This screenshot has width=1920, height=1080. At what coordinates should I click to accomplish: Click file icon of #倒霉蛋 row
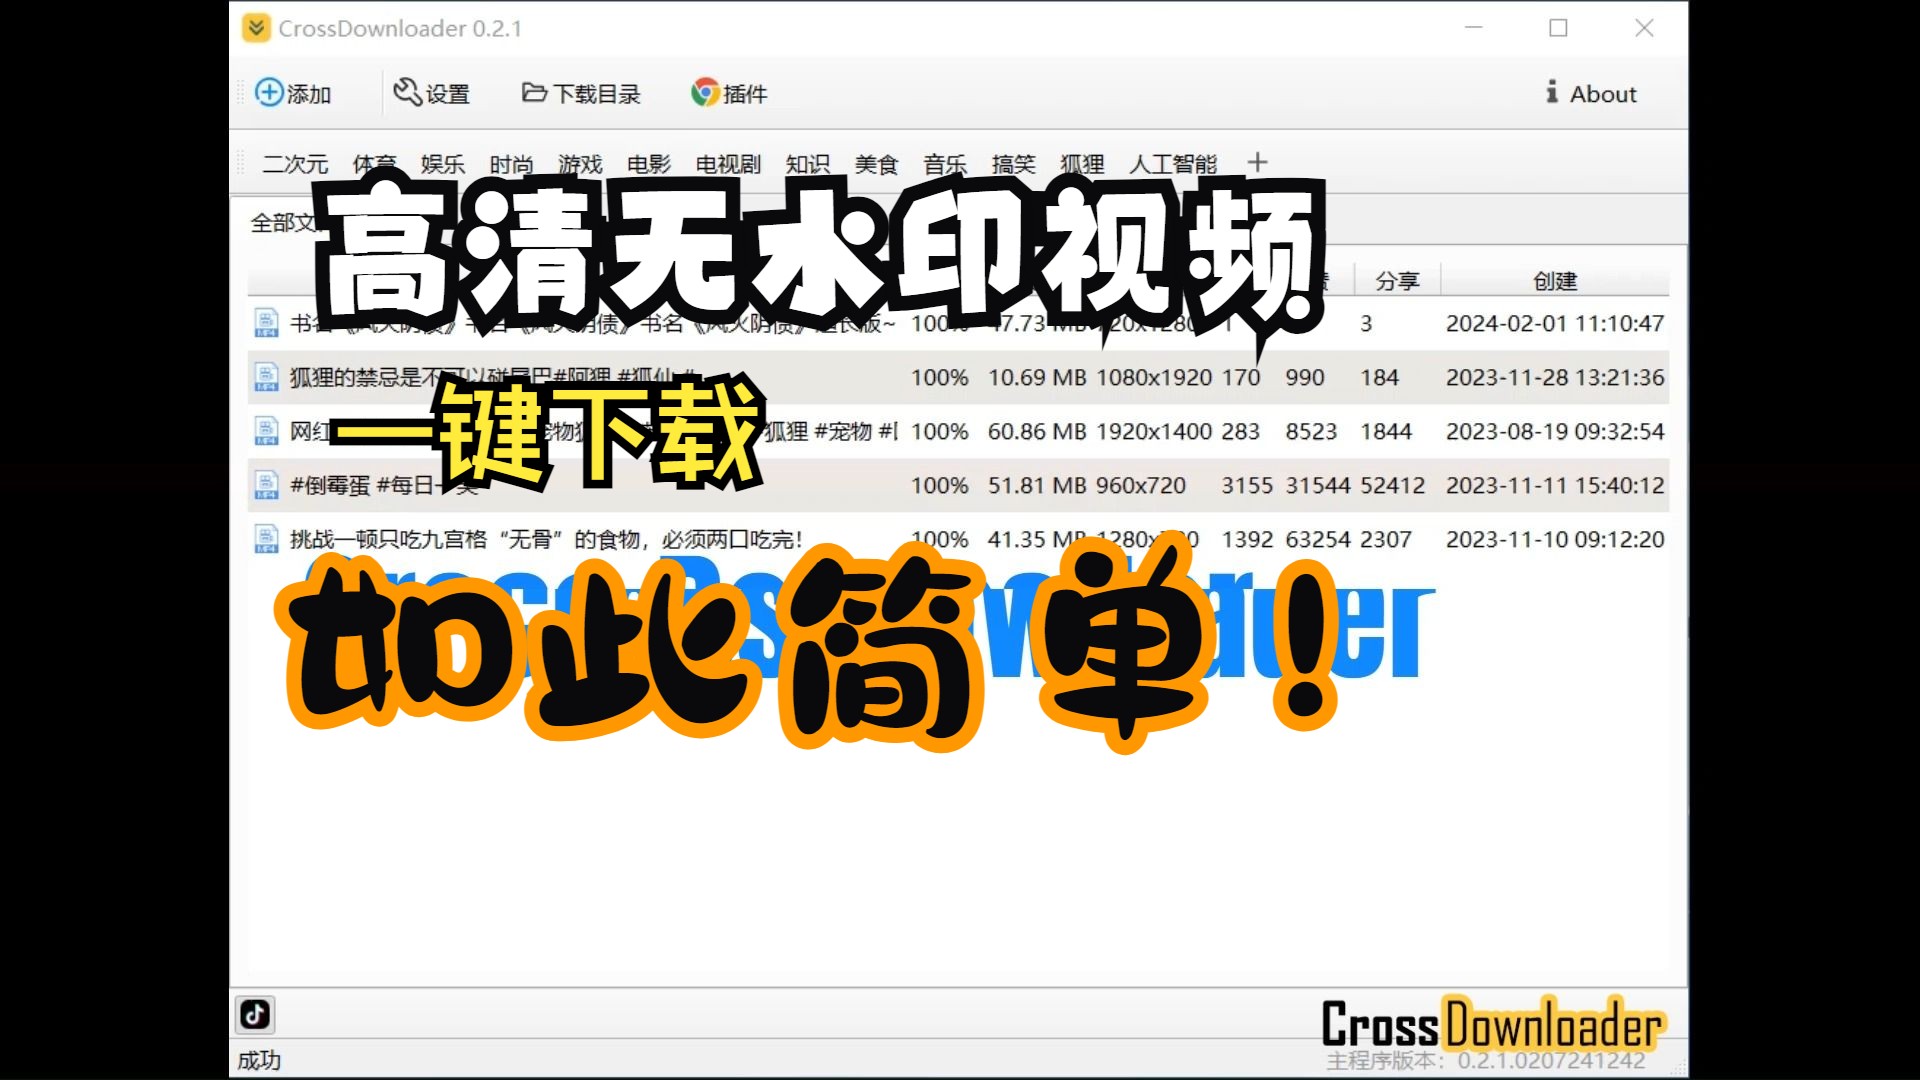266,485
